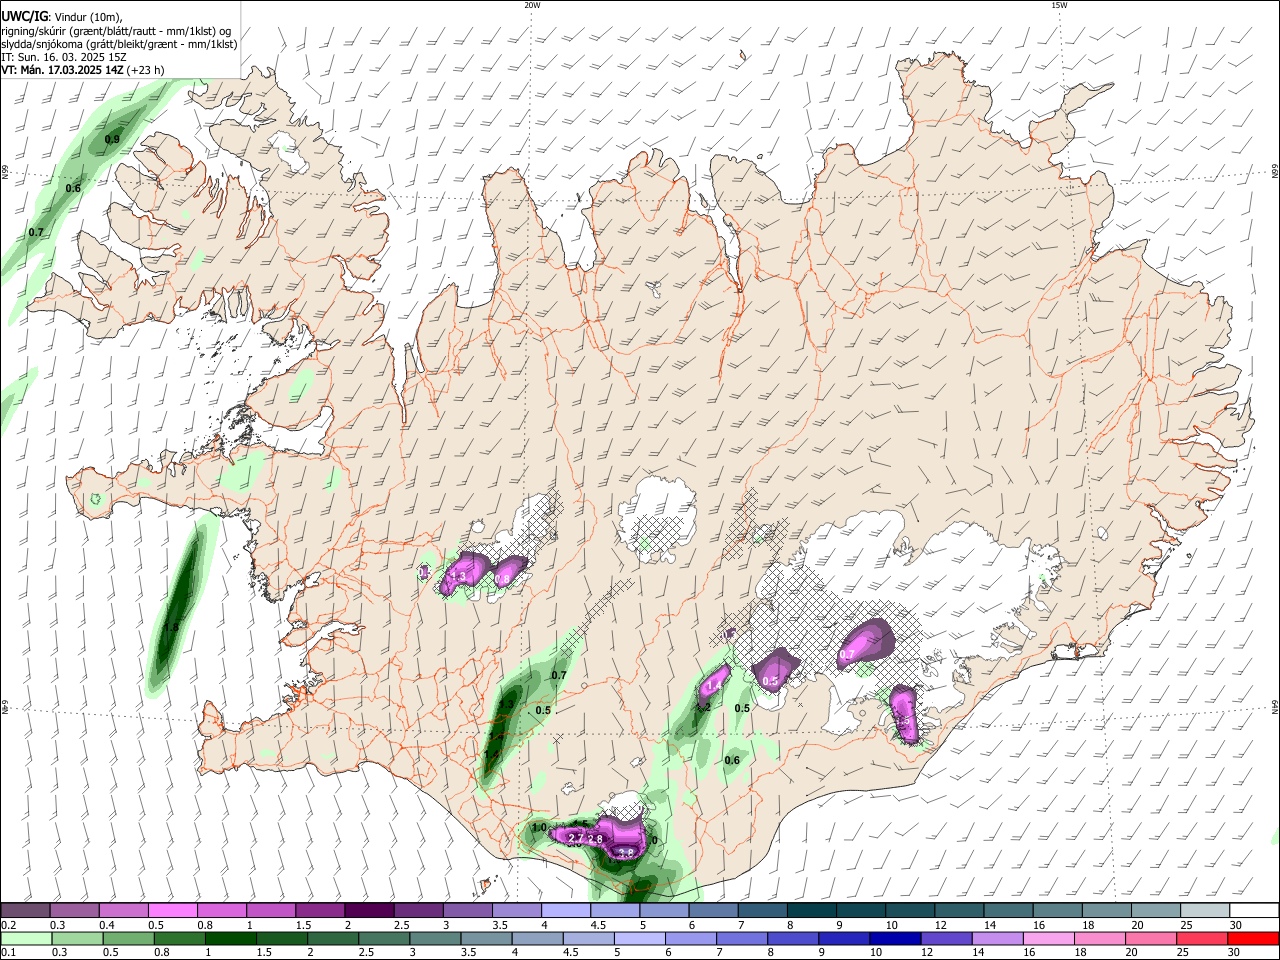The height and width of the screenshot is (960, 1280).
Task: Pick the dark teal 8–9 snow scale swatch
Action: pos(810,911)
